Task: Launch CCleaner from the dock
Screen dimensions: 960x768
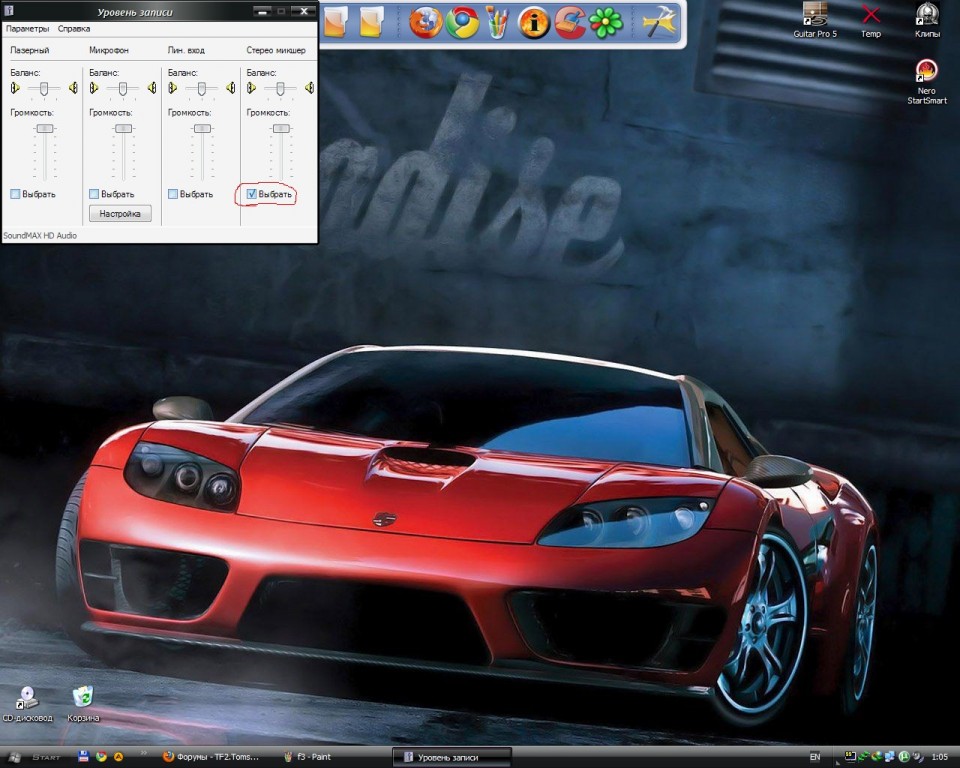Action: click(569, 22)
